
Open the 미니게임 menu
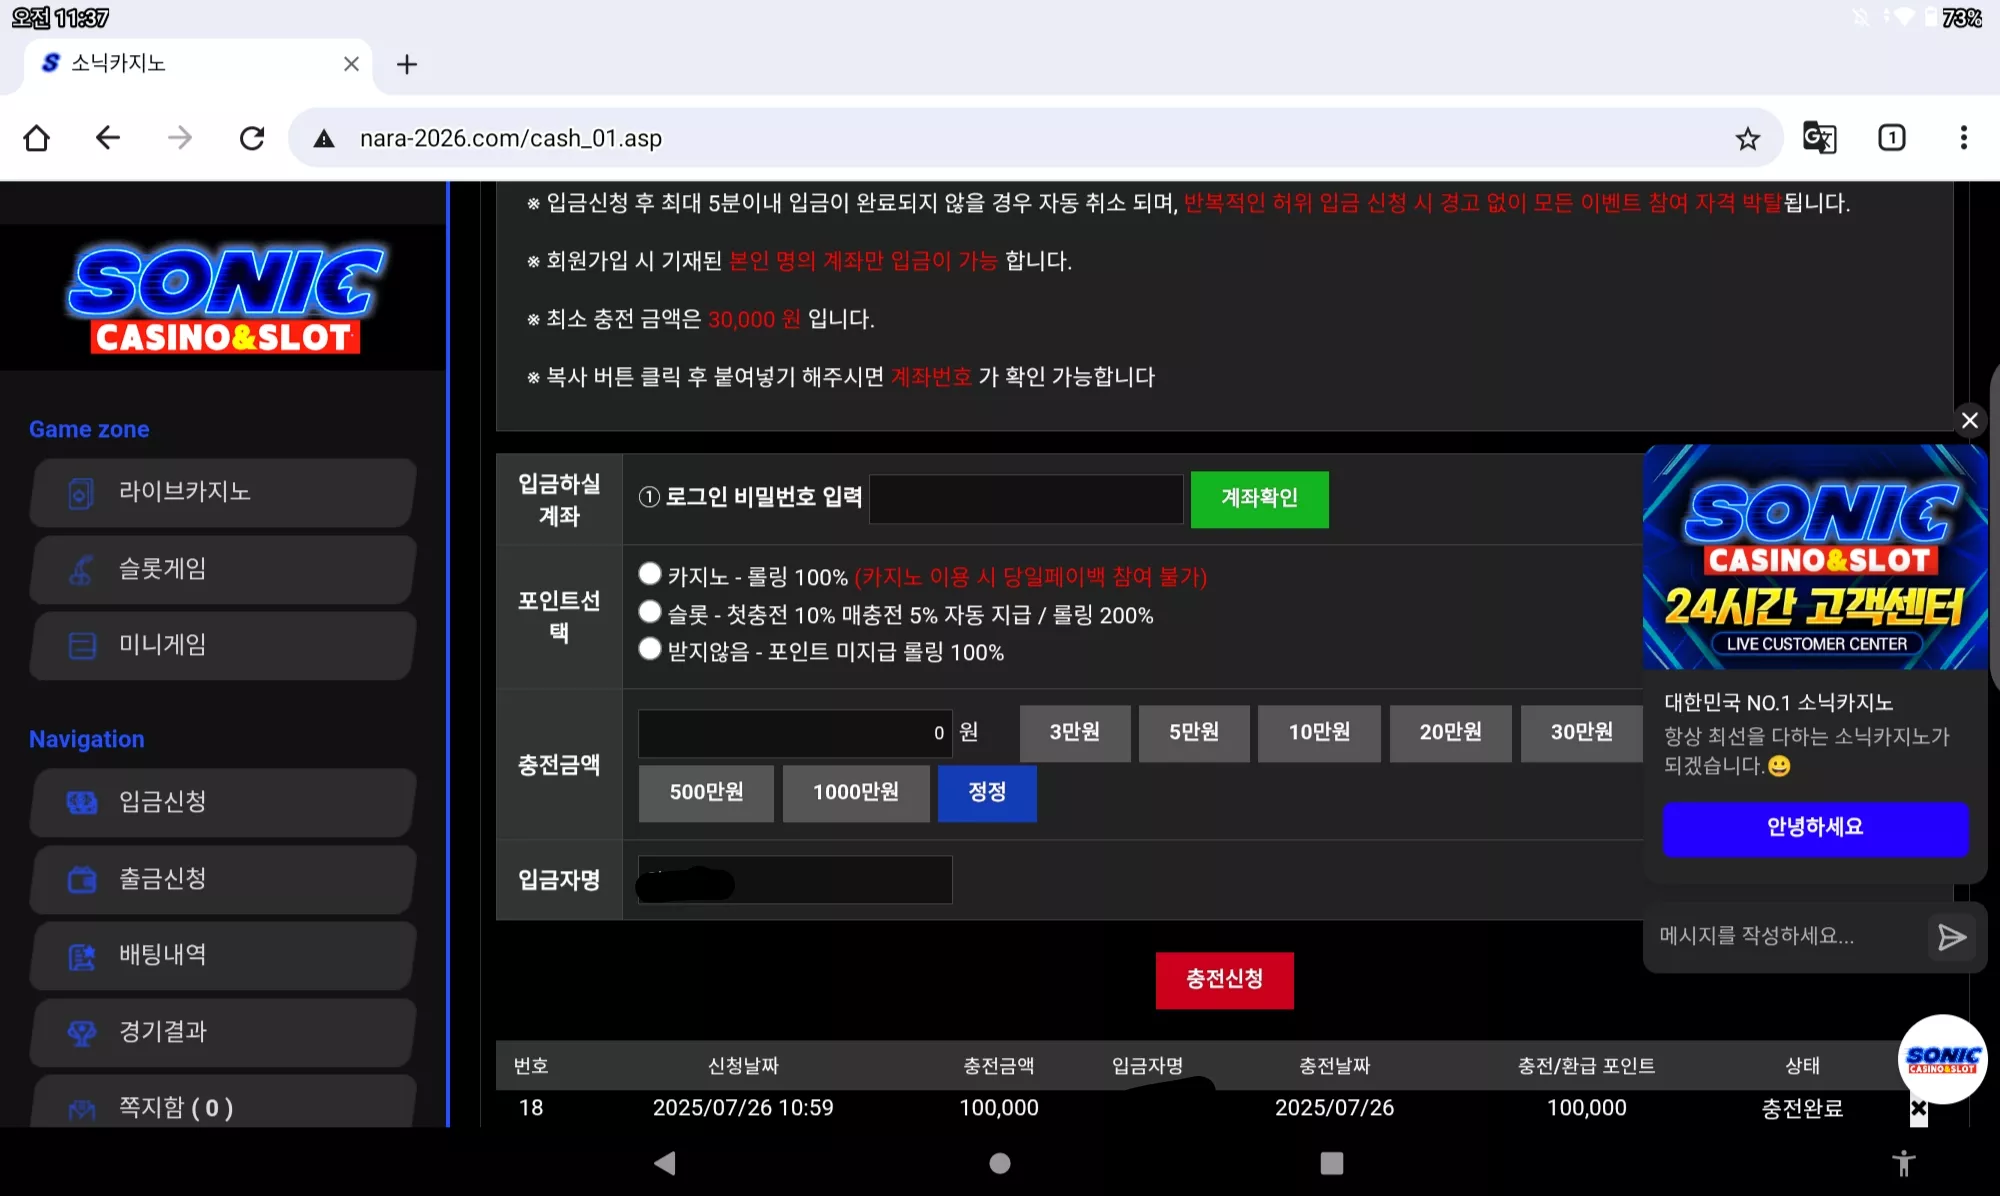coord(224,645)
